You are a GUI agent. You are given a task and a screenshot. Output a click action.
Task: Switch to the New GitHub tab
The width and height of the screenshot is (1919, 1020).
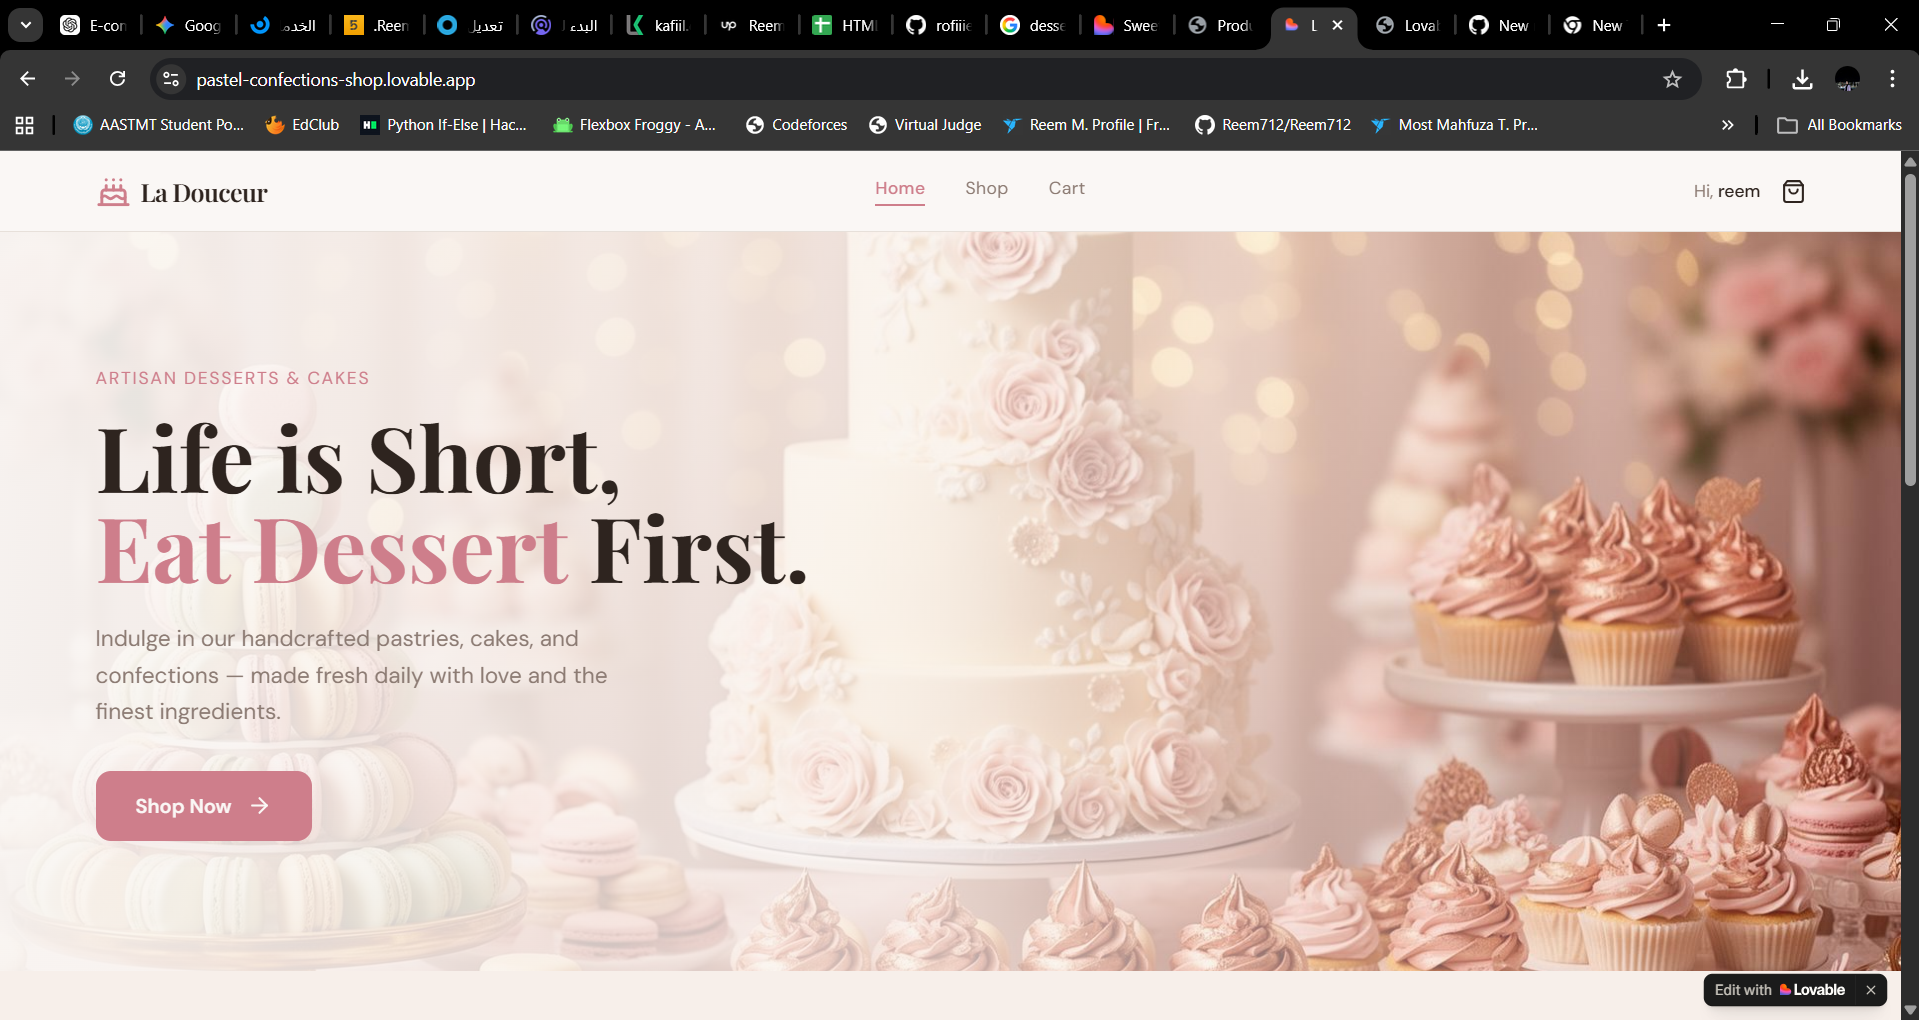1502,25
